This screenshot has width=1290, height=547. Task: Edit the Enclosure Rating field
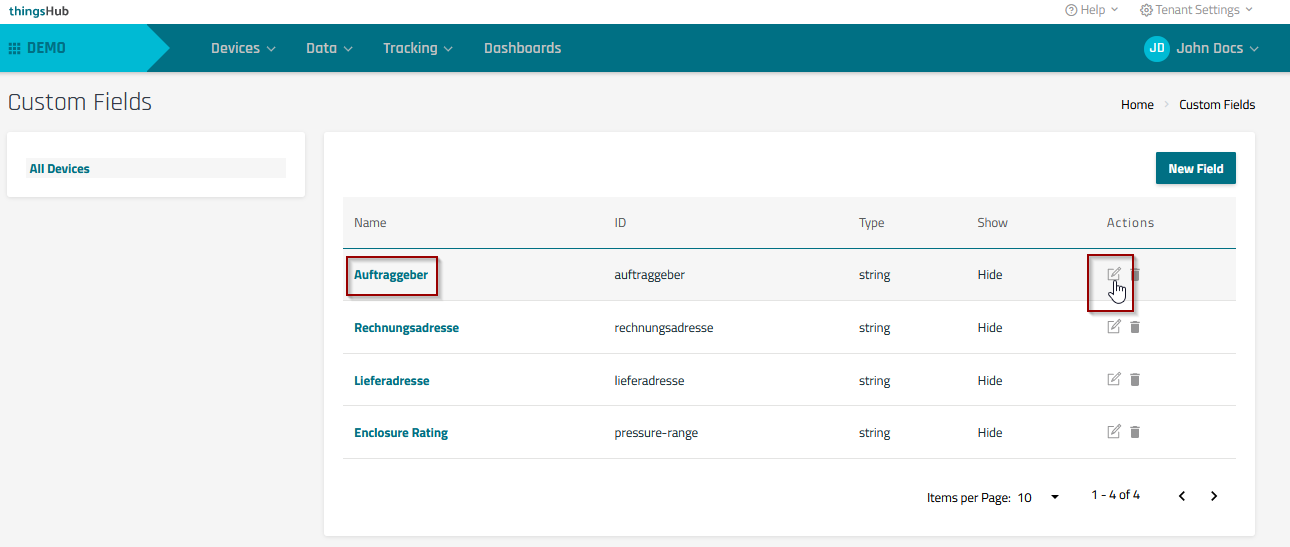click(1114, 432)
